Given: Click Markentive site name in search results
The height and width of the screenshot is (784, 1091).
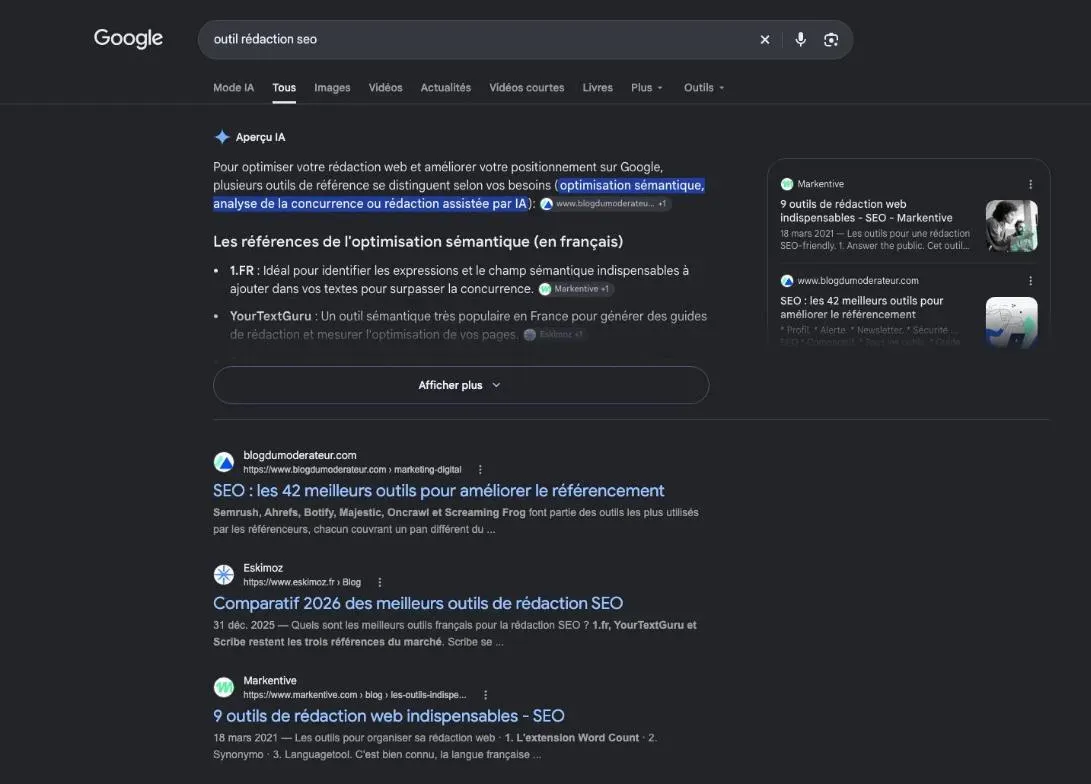Looking at the screenshot, I should [x=270, y=680].
